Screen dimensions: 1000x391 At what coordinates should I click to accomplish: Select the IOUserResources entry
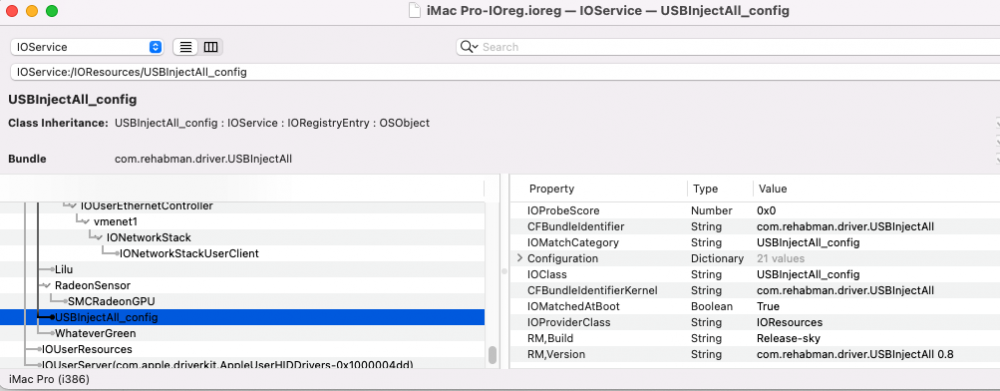(x=87, y=349)
